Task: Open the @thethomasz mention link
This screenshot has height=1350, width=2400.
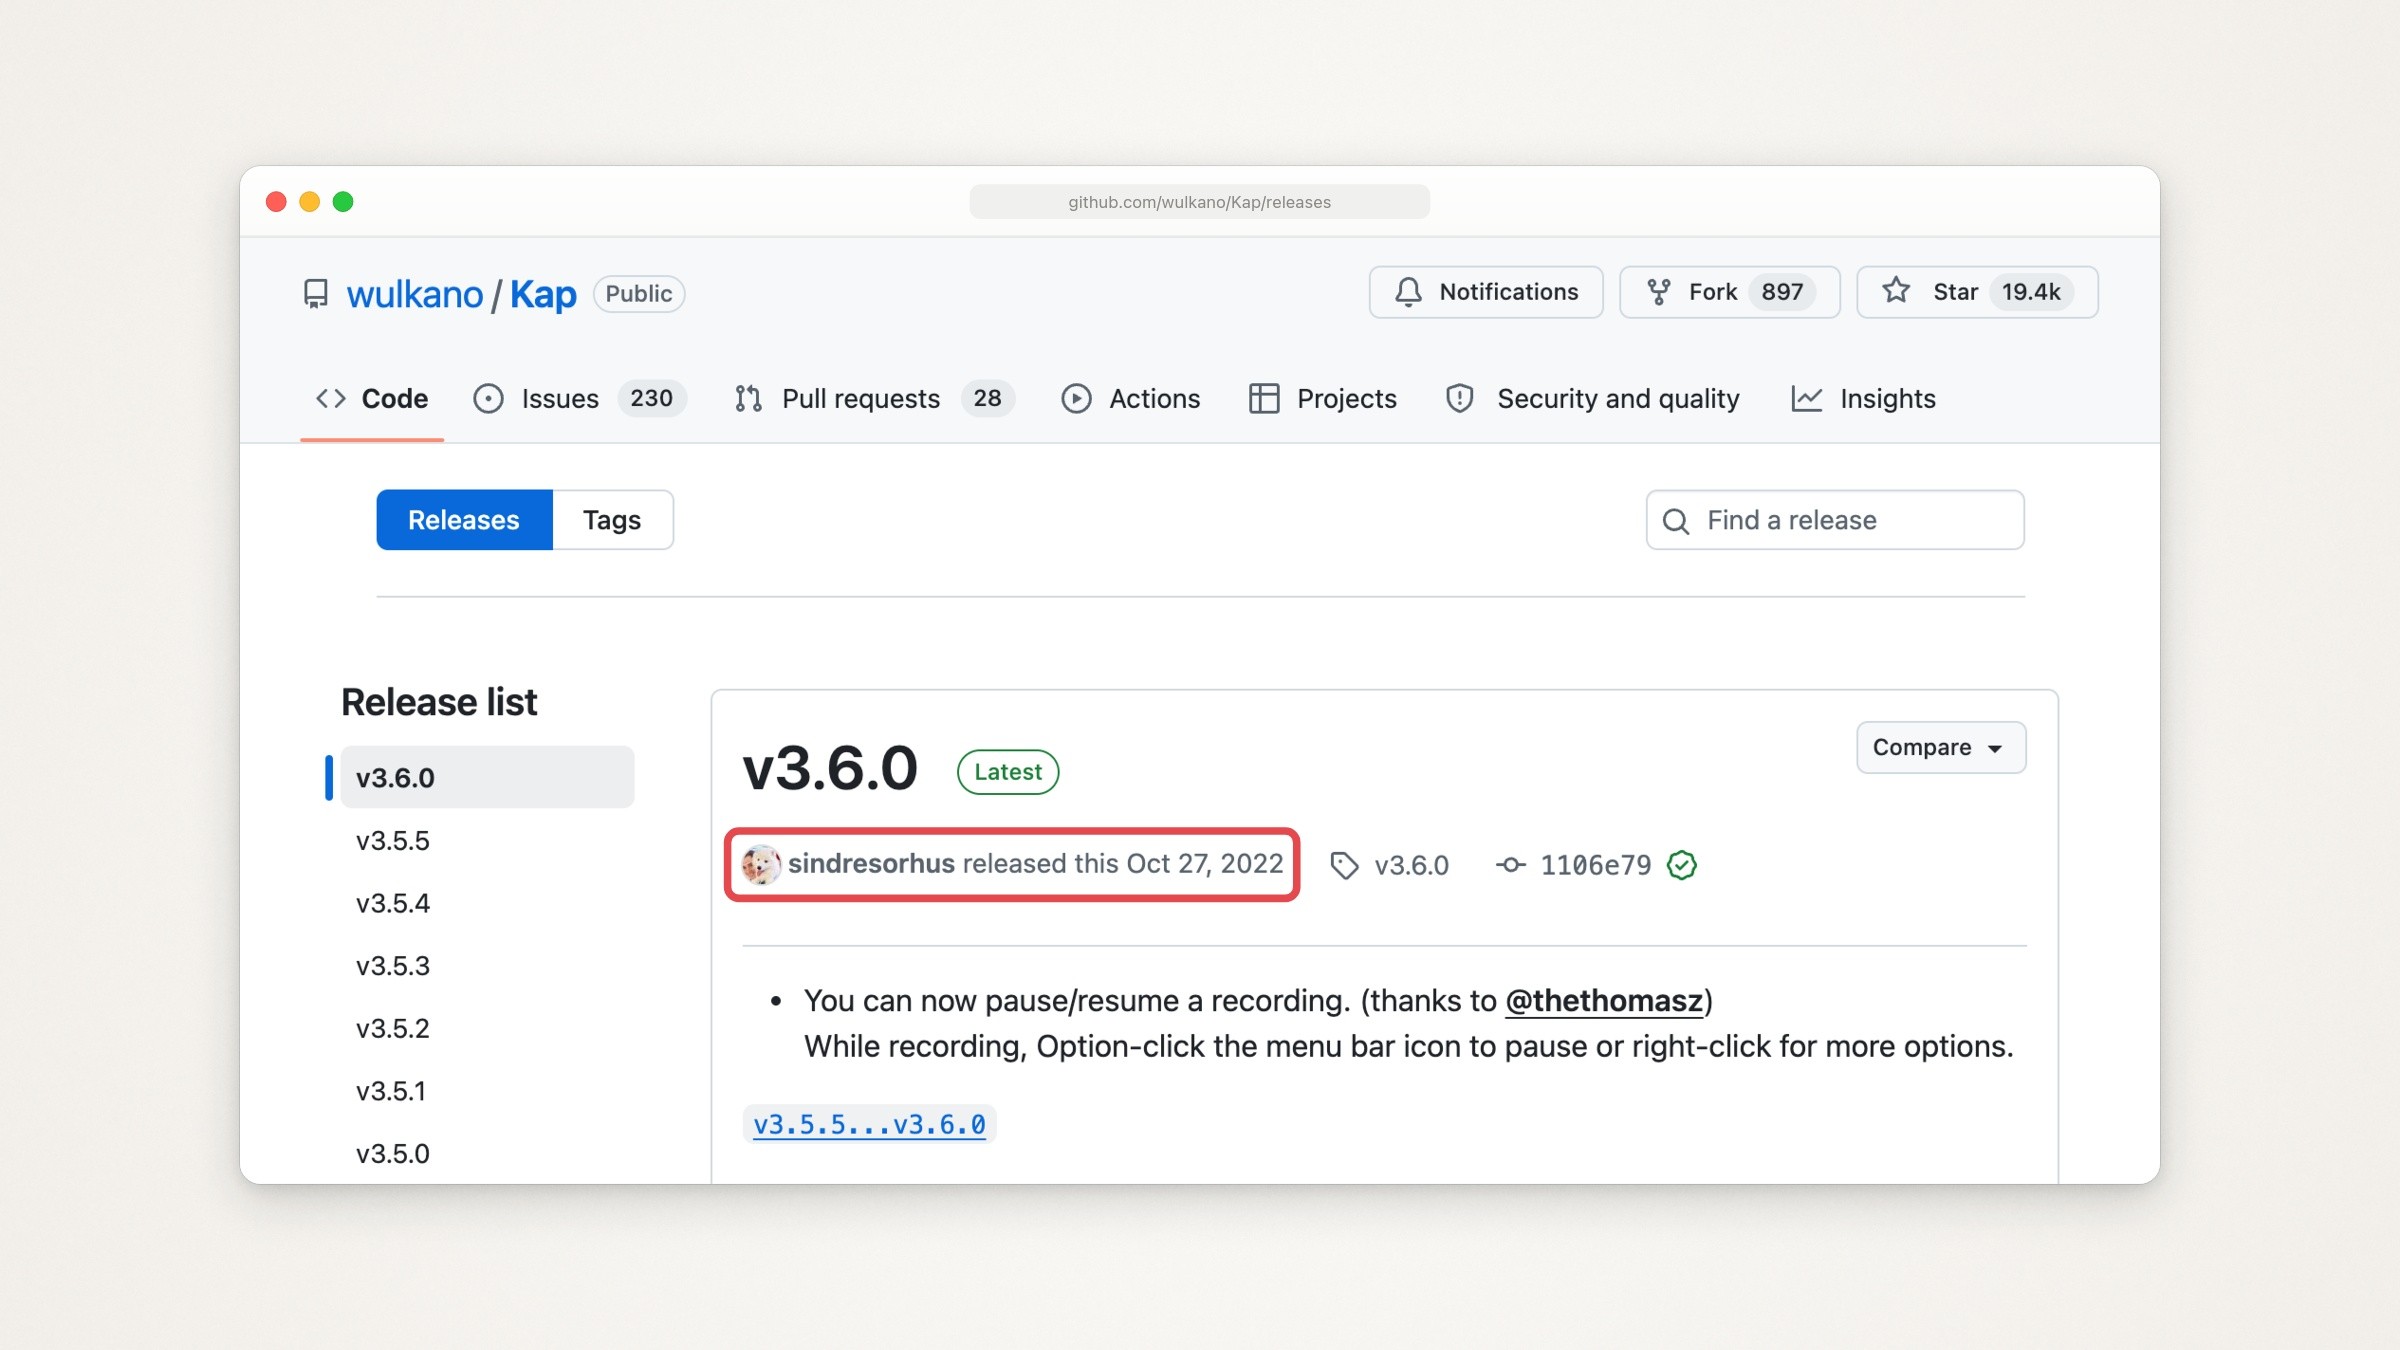Action: click(x=1604, y=1001)
